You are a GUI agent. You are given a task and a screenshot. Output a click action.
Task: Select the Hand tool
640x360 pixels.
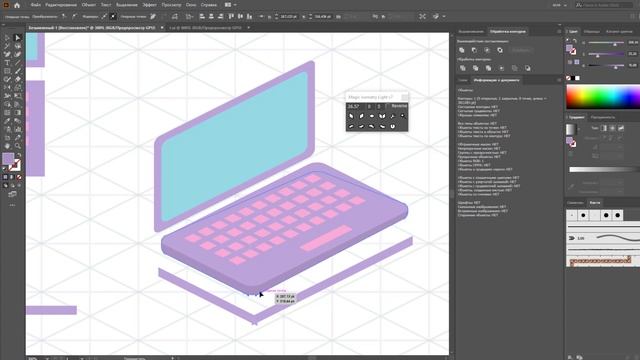(x=7, y=146)
